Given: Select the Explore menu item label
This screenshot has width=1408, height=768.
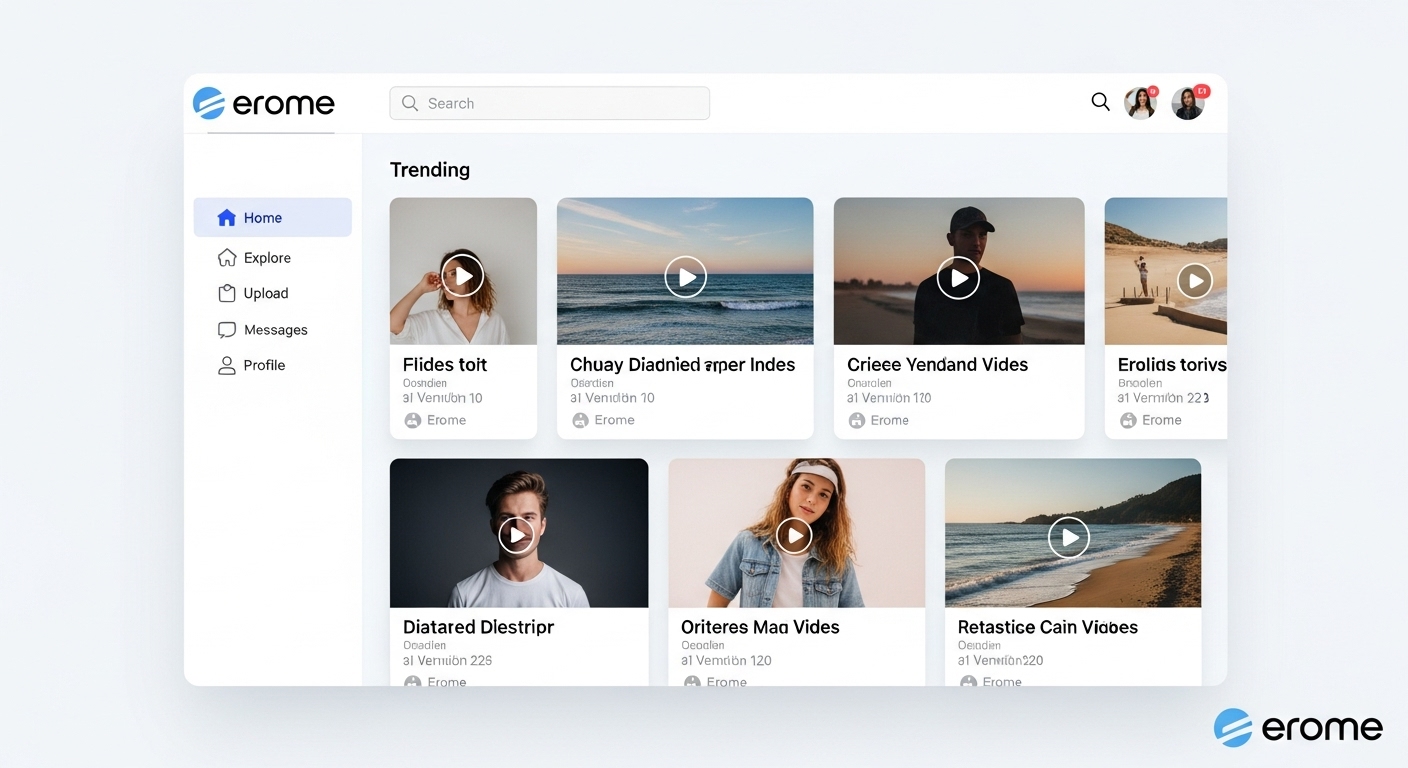Looking at the screenshot, I should tap(267, 258).
